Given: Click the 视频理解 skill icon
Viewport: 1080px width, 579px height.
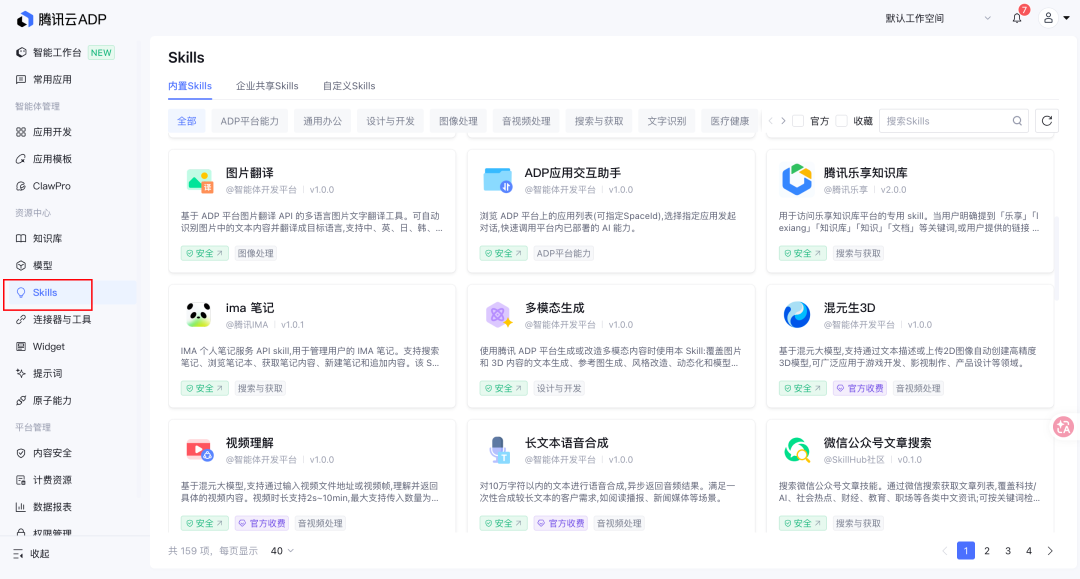Looking at the screenshot, I should tap(200, 450).
